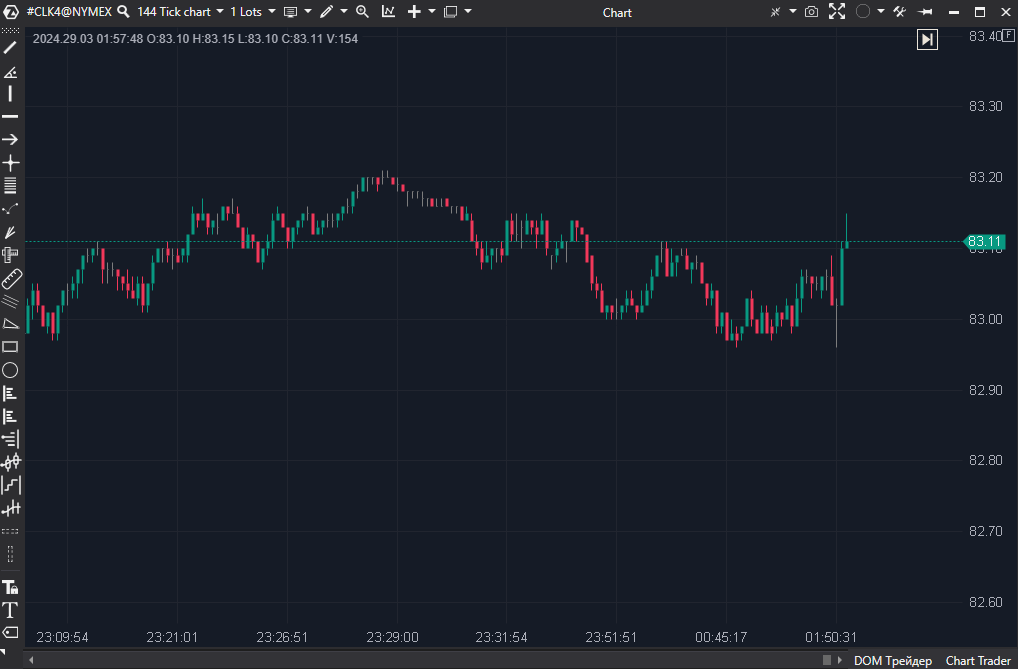The image size is (1018, 669).
Task: Select the Ellipse drawing tool
Action: [11, 369]
